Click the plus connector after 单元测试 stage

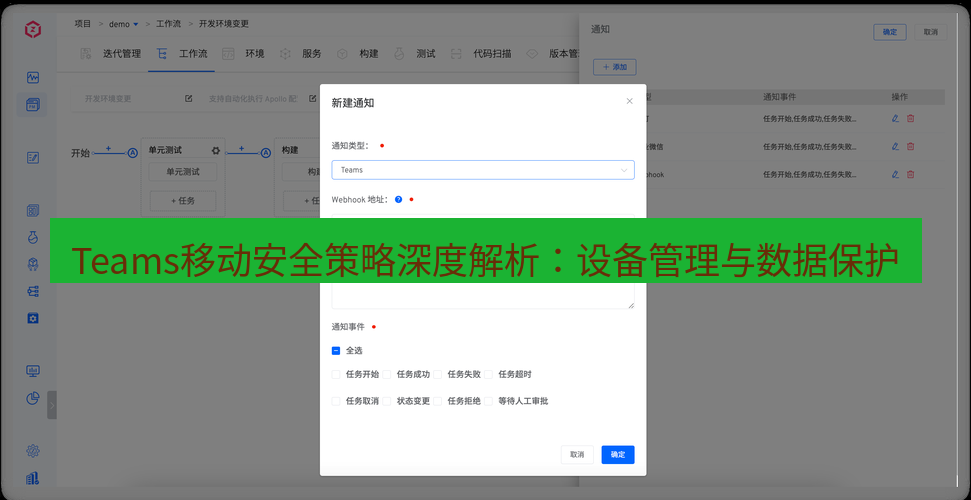242,149
